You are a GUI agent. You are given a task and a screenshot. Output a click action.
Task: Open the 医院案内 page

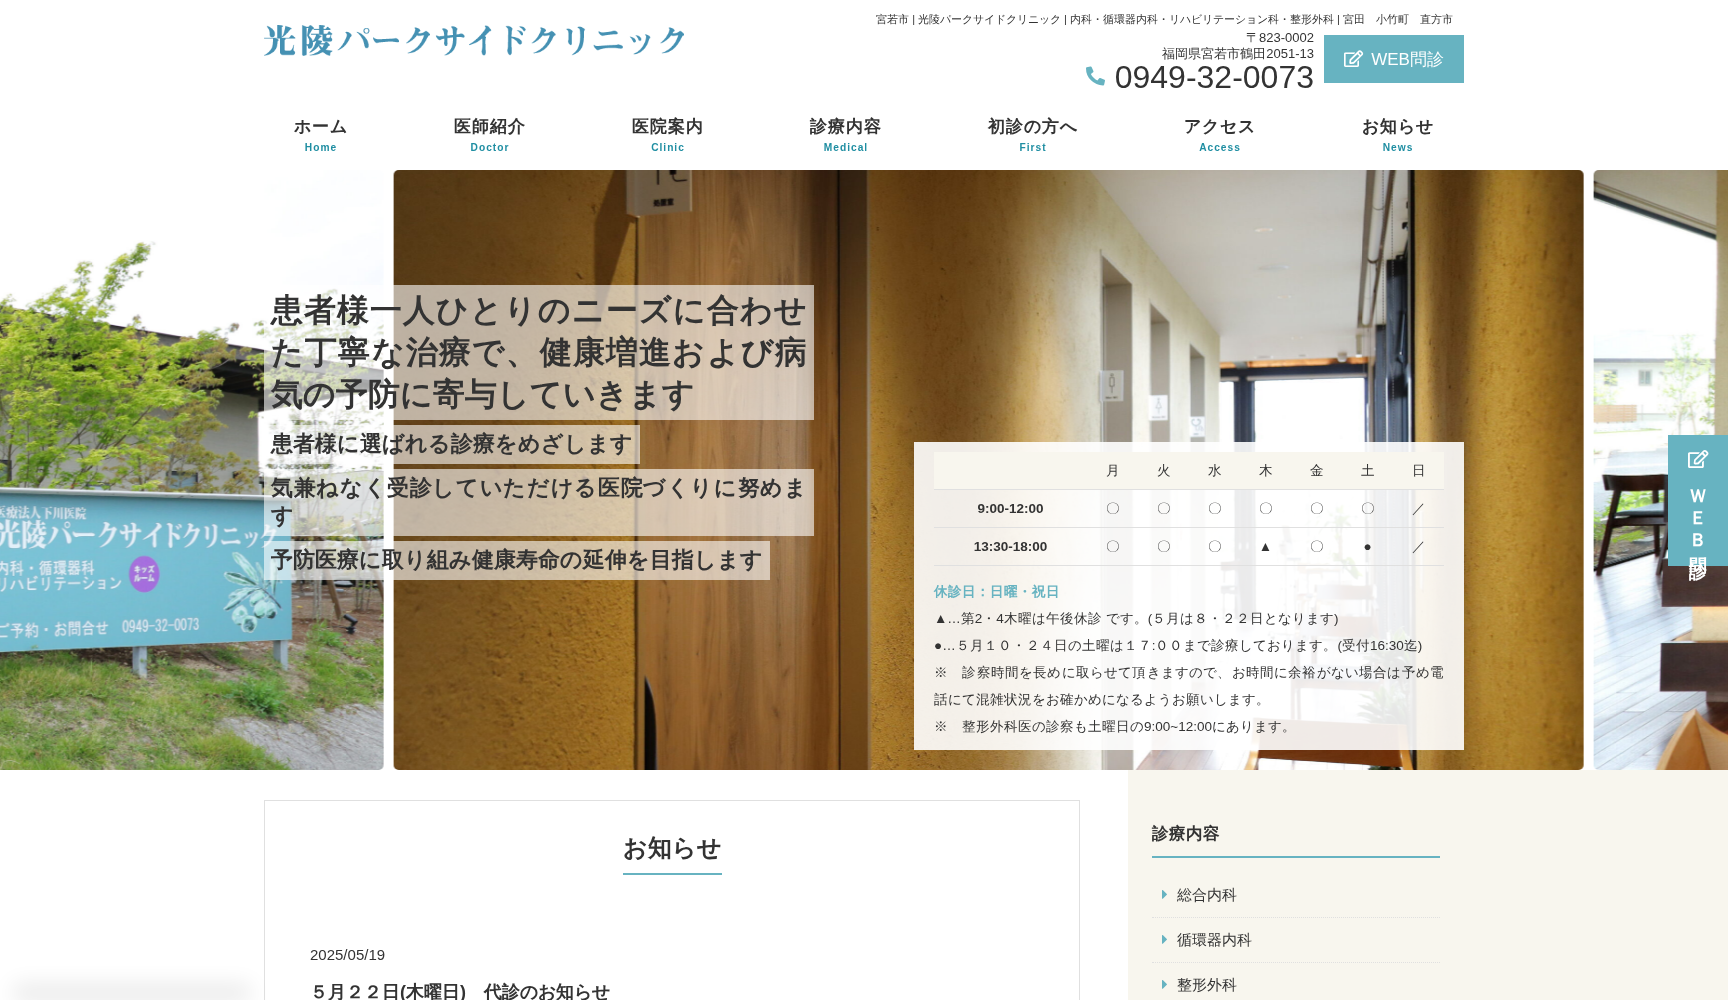tap(666, 134)
